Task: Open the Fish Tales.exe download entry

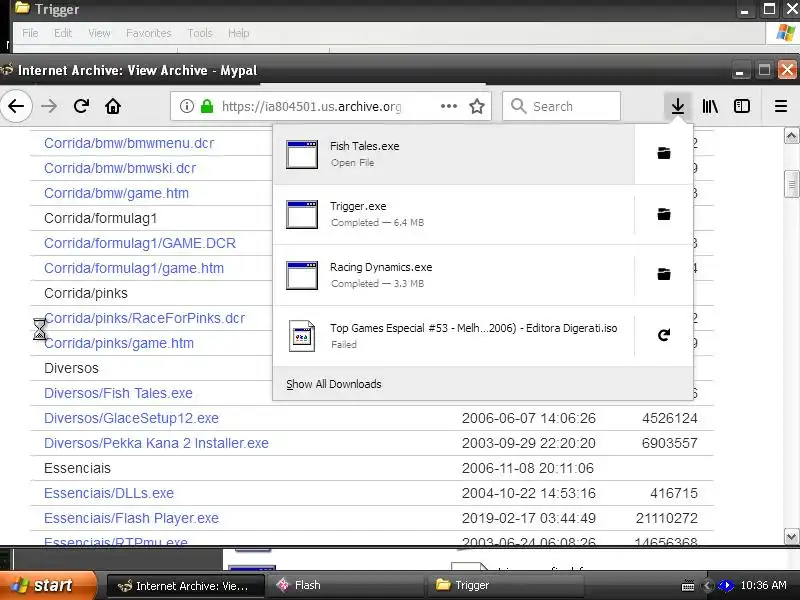Action: [x=454, y=154]
